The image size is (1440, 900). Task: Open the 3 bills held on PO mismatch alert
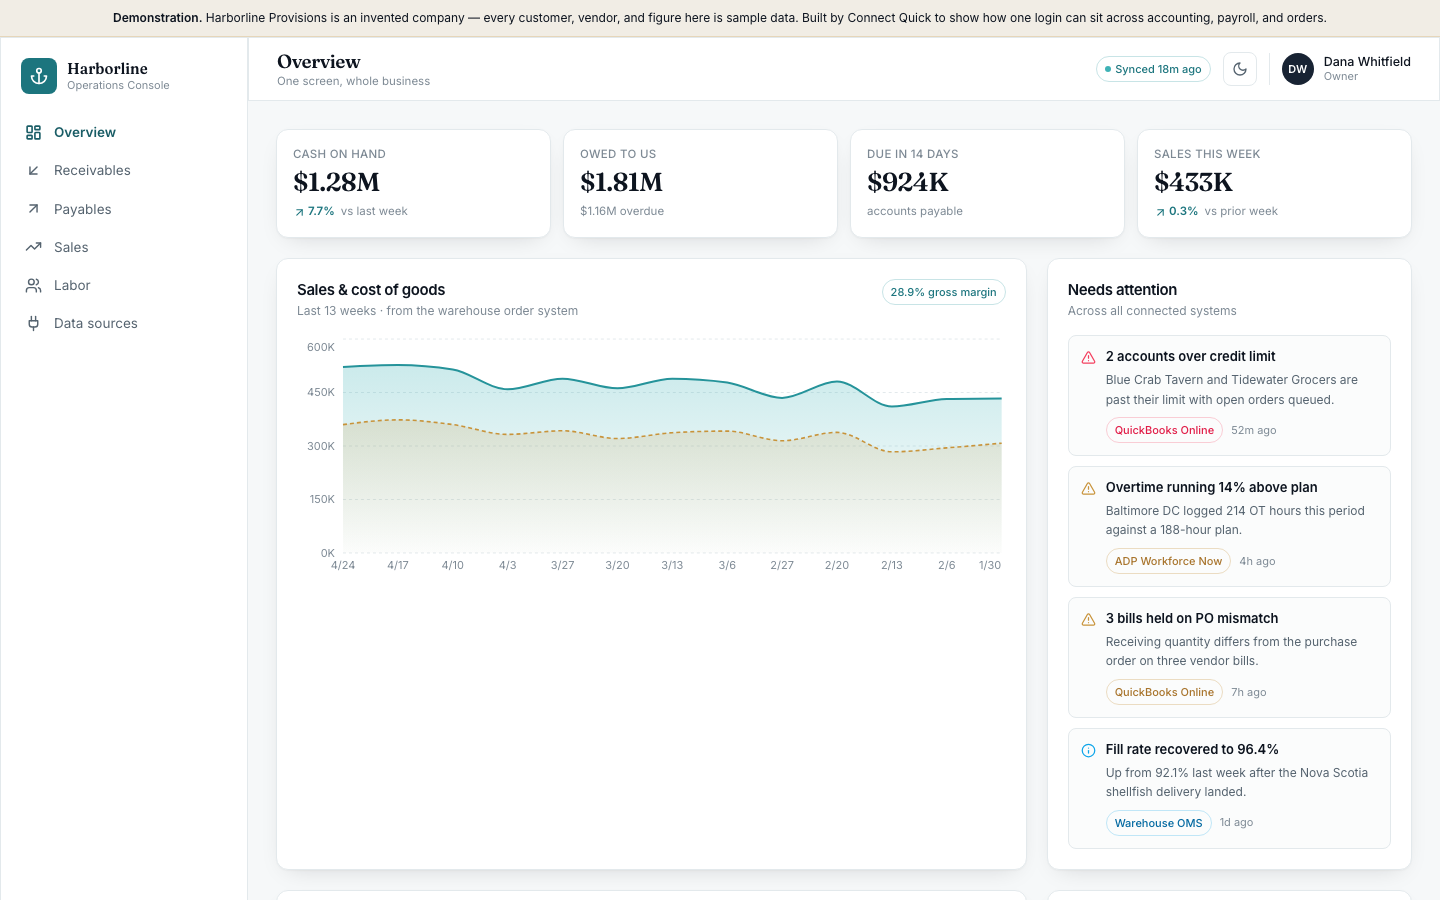tap(1229, 657)
